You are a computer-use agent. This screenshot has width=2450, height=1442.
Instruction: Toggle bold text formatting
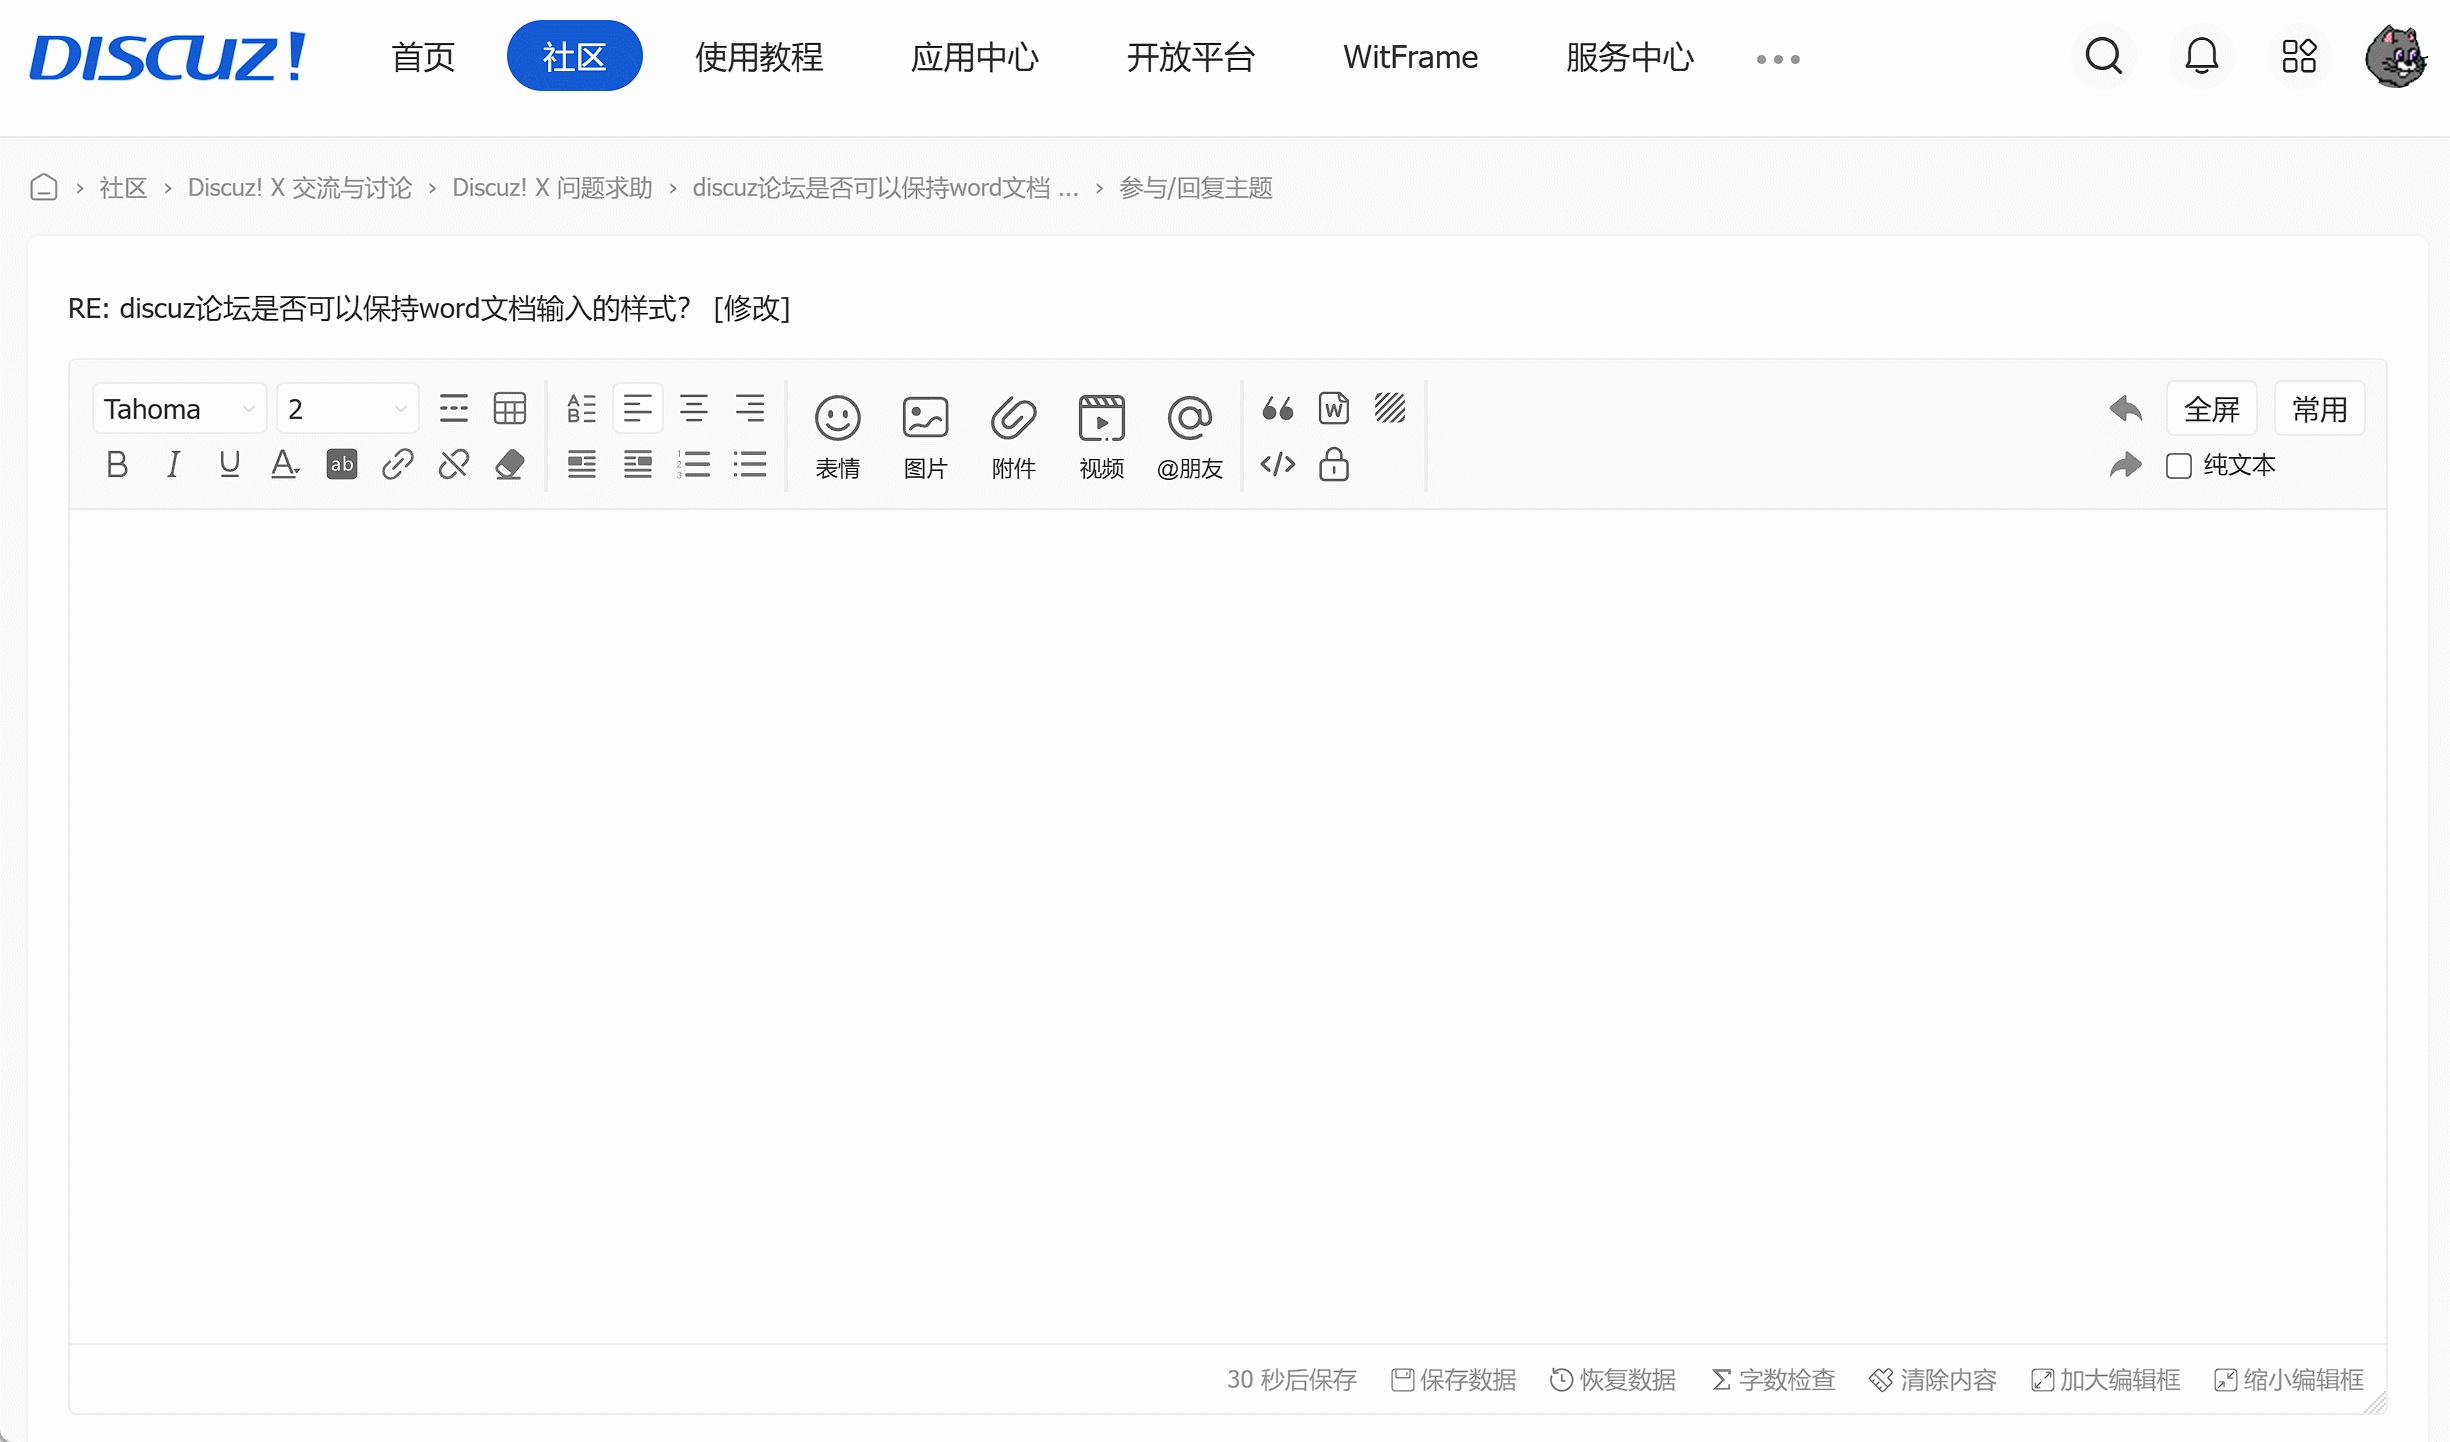coord(117,465)
